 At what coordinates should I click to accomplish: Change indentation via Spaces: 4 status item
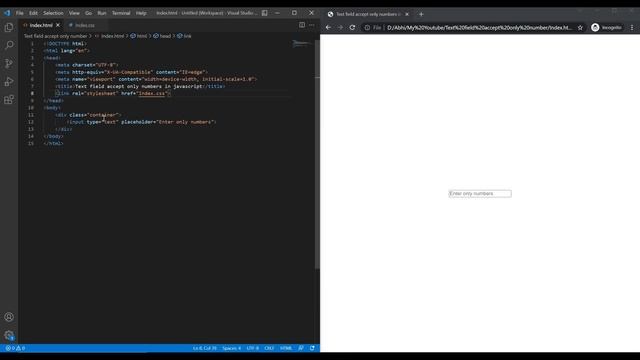tap(231, 348)
